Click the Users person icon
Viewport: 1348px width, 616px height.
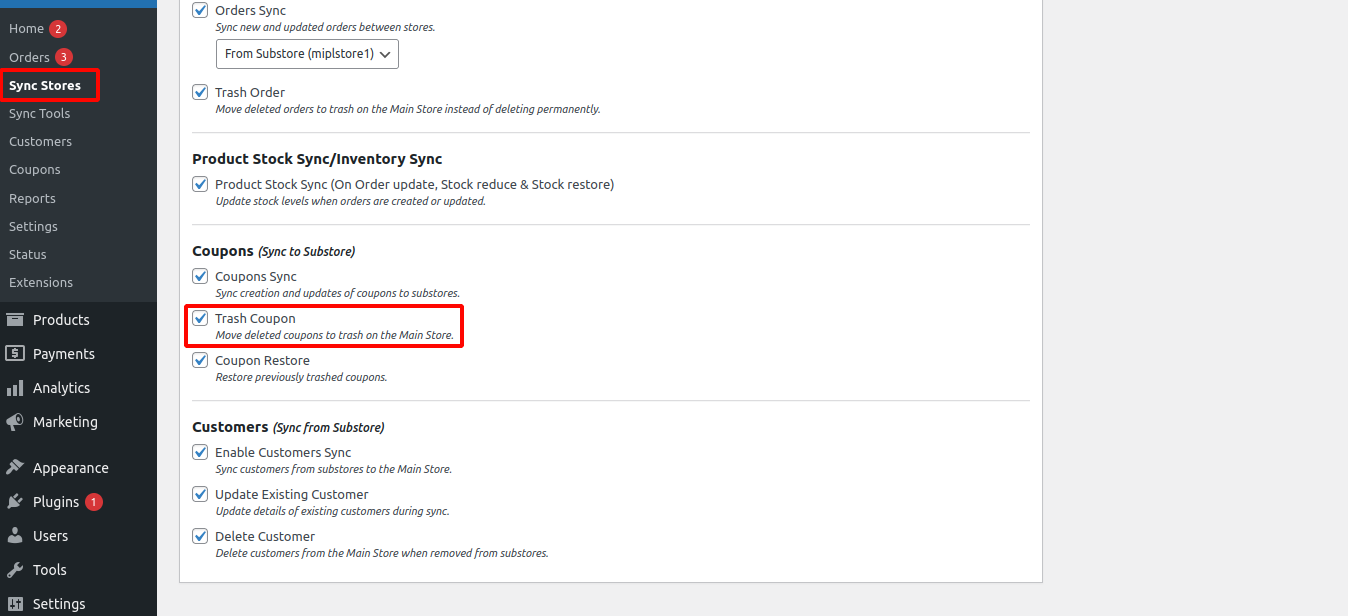pos(15,536)
